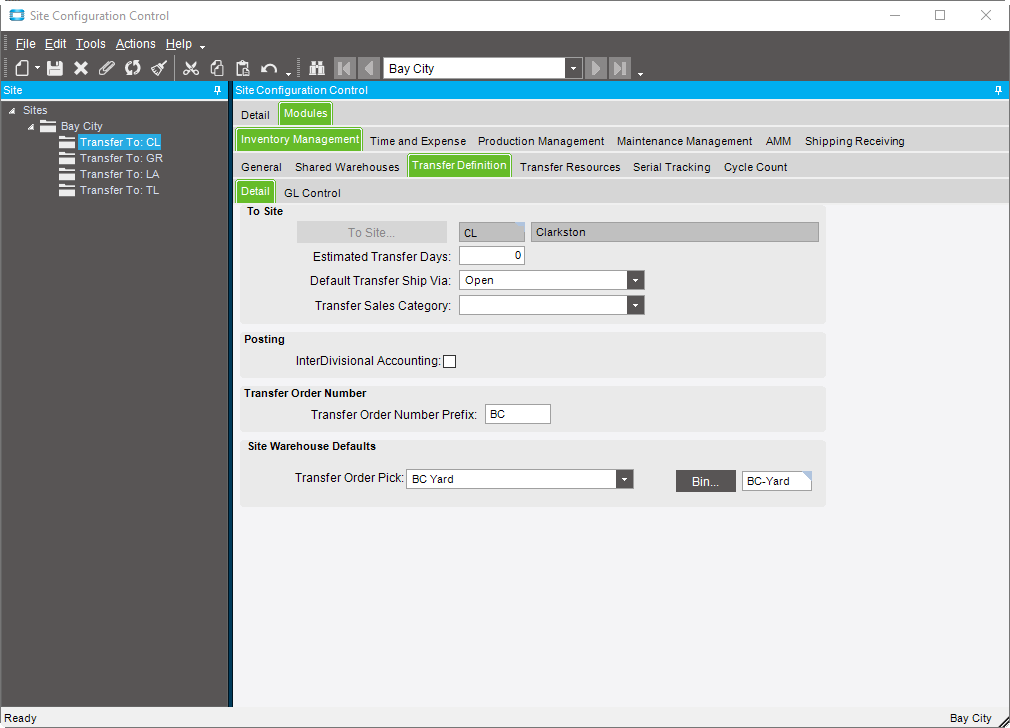Click the Undo arrow icon
1010x728 pixels.
[269, 68]
